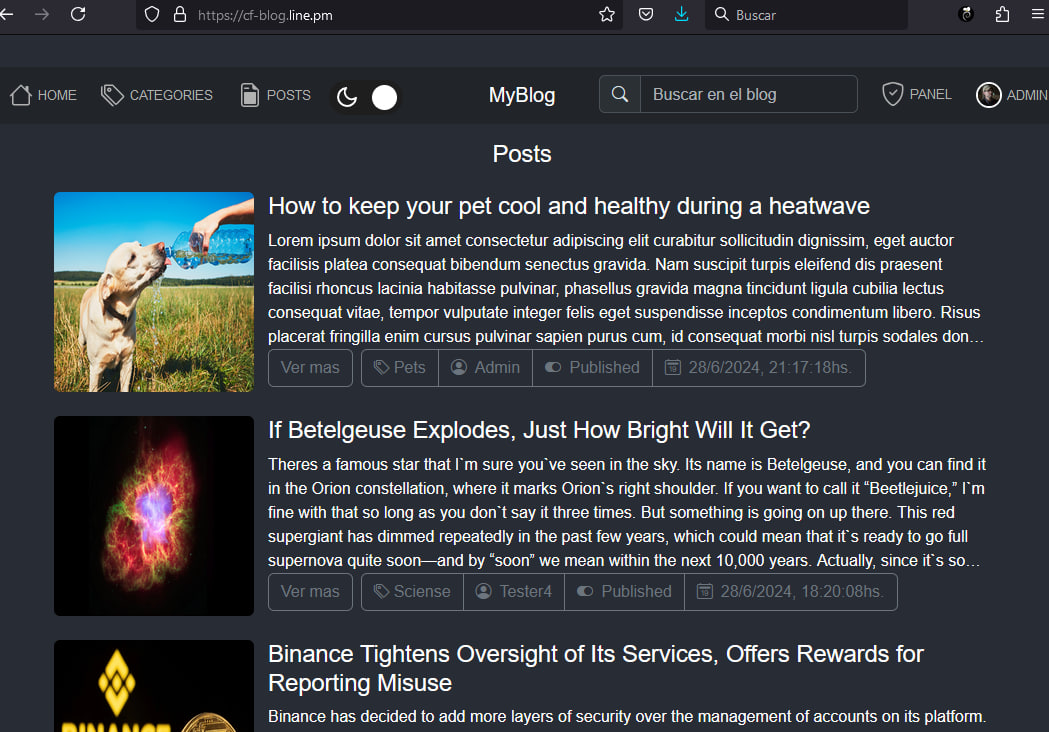Screen dimensions: 1049x732
Task: Click the Tester4 author badge
Action: (x=514, y=591)
